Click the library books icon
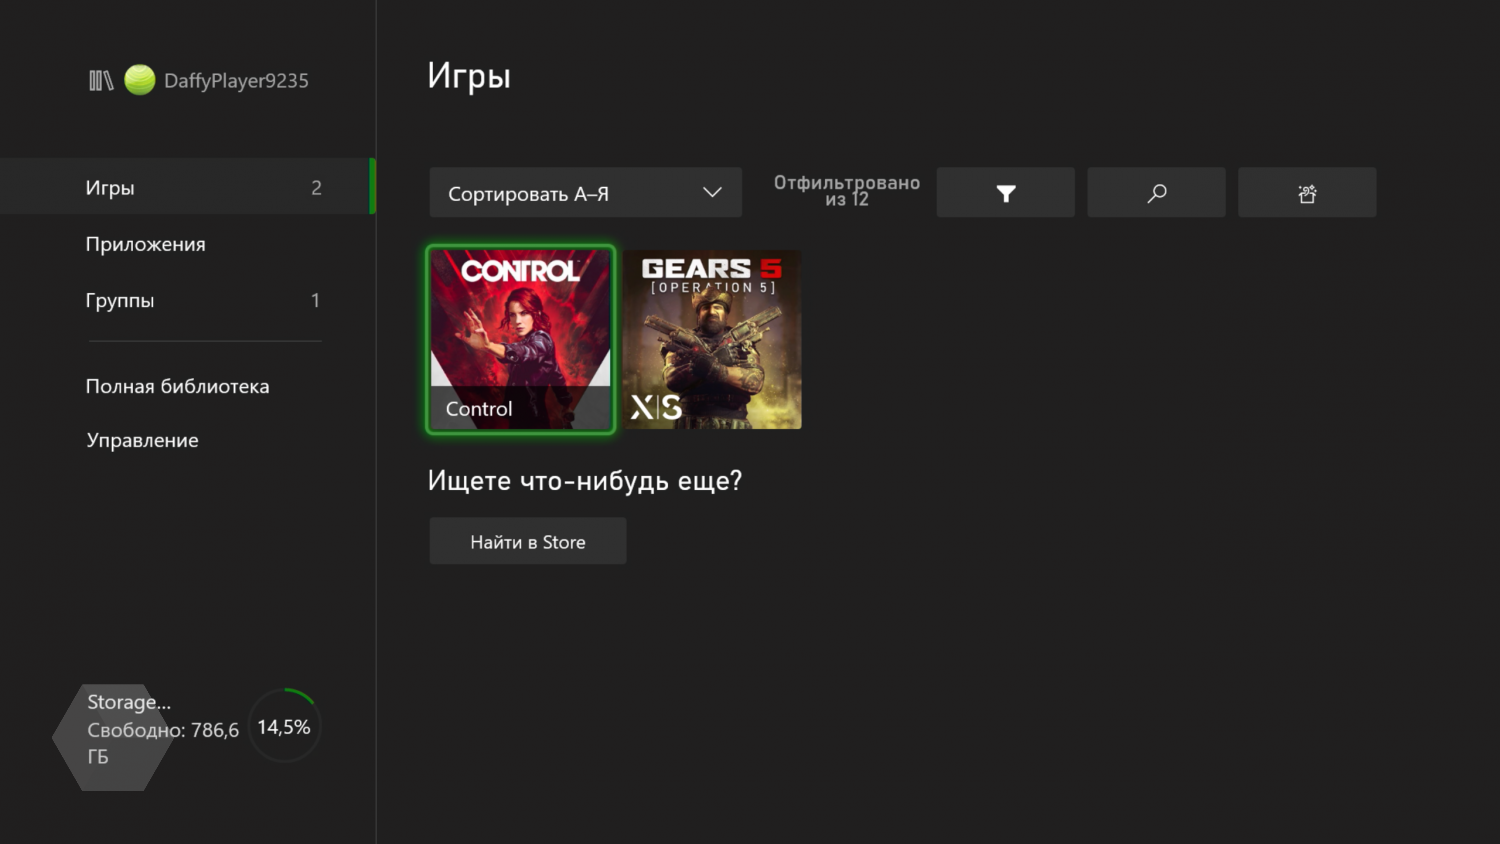The height and width of the screenshot is (844, 1500). [x=101, y=81]
